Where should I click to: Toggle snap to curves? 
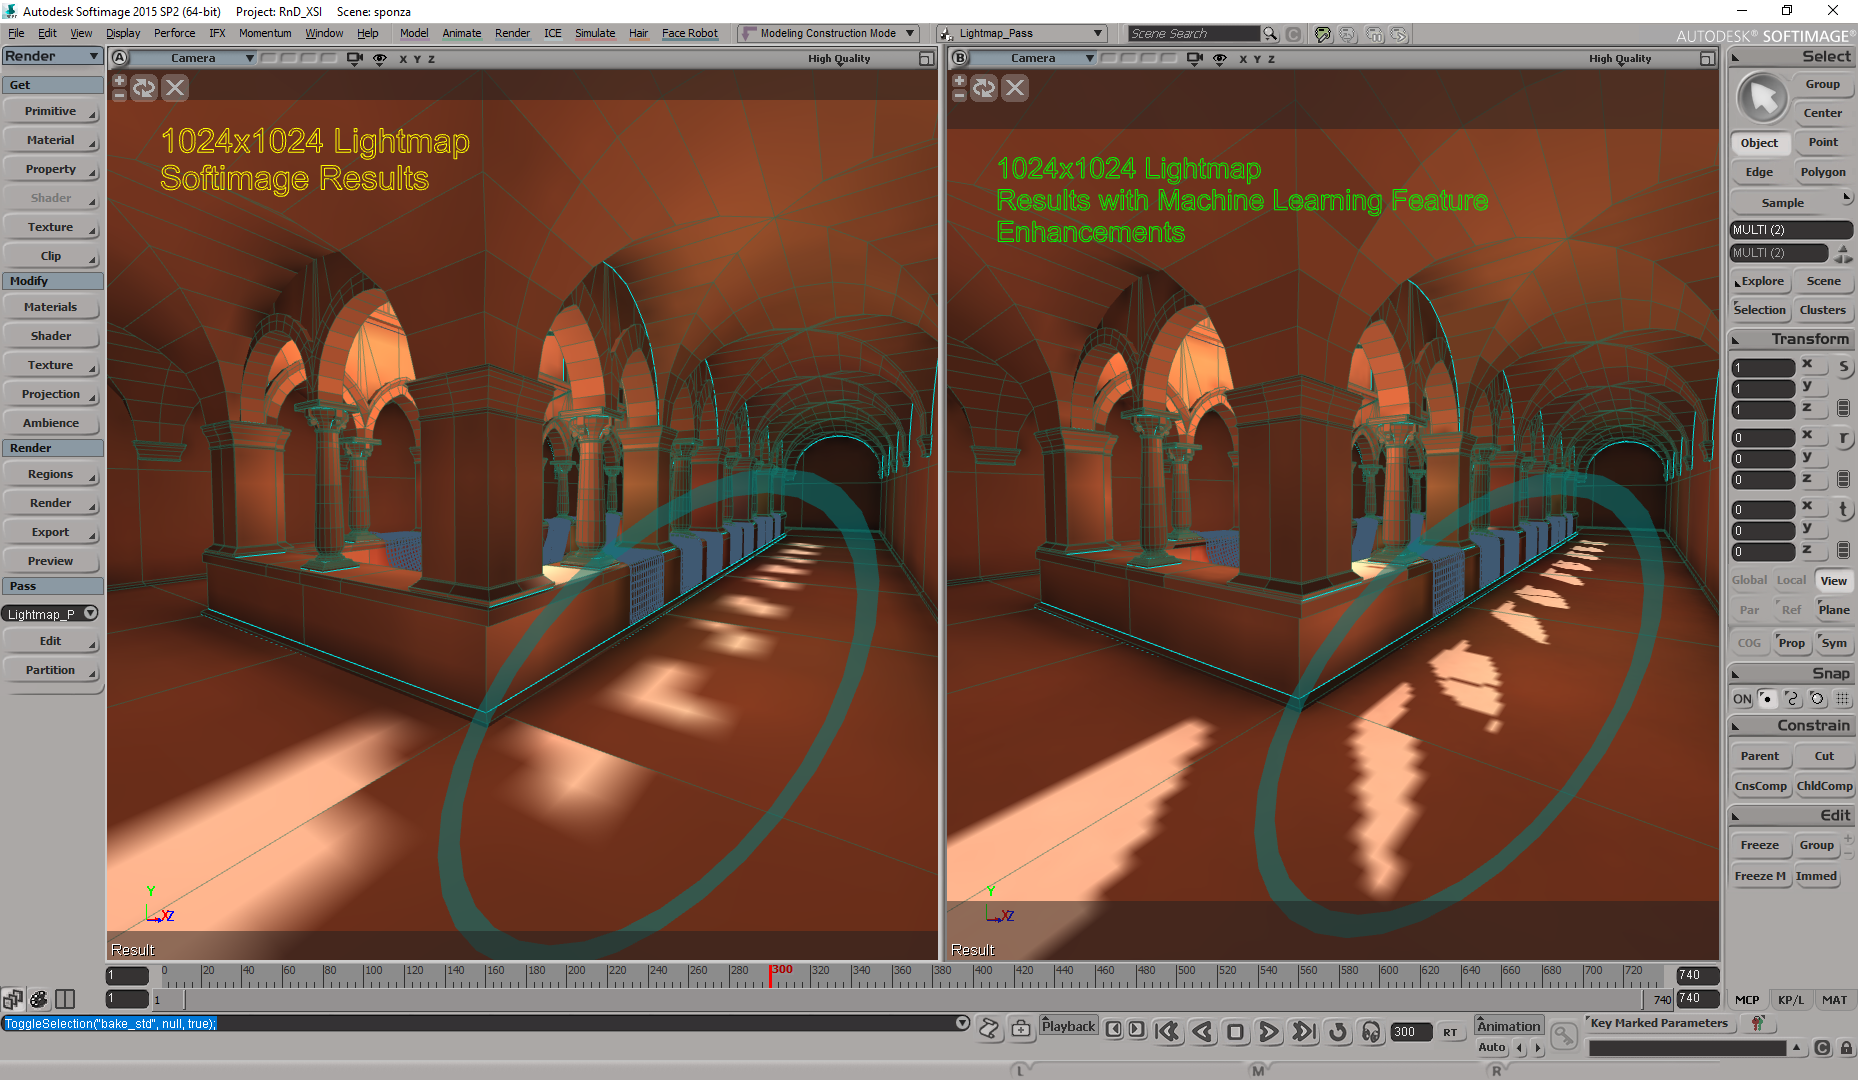[1792, 699]
